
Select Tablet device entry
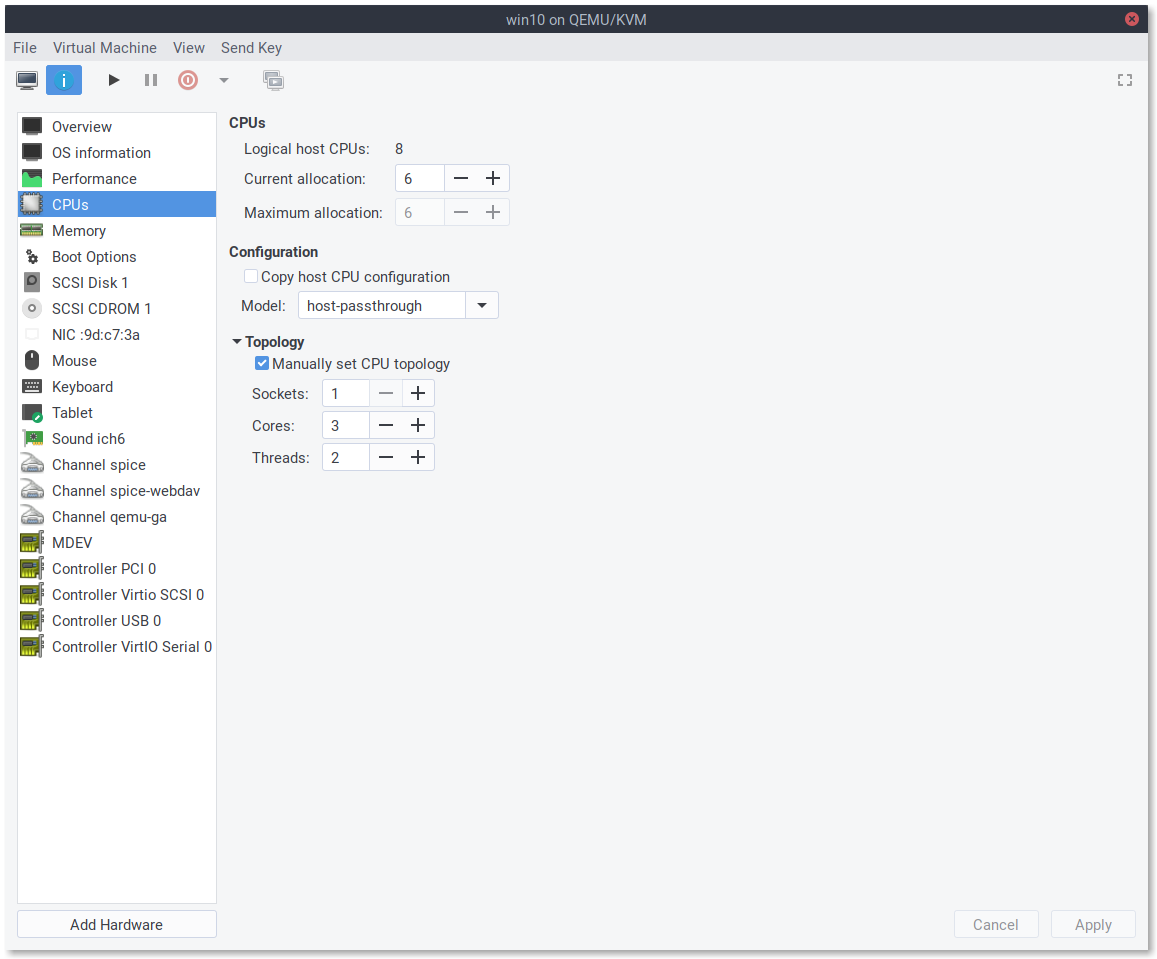pyautogui.click(x=117, y=412)
